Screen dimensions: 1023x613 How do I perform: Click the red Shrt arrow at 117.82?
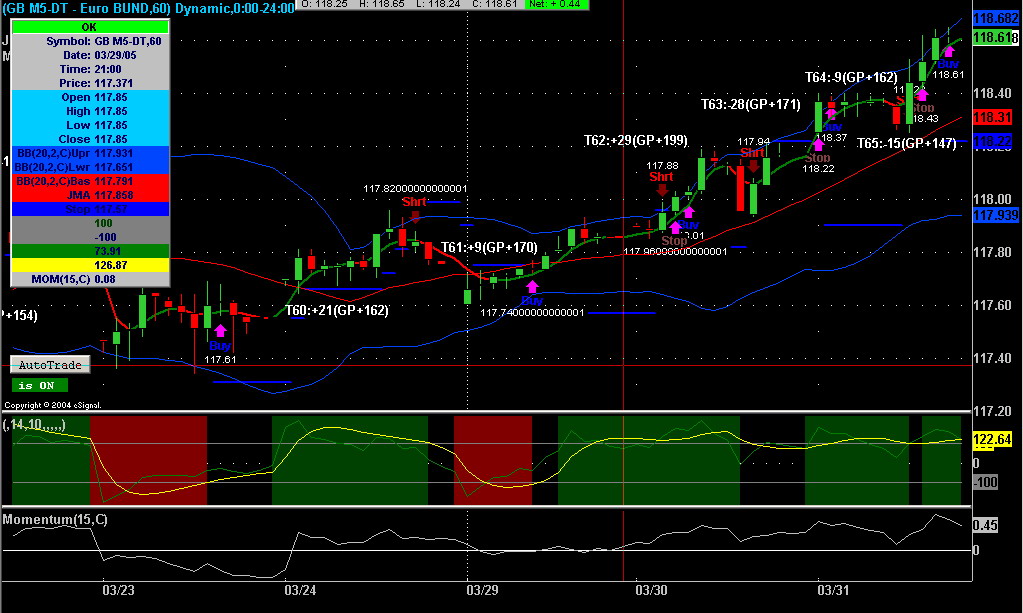point(416,217)
